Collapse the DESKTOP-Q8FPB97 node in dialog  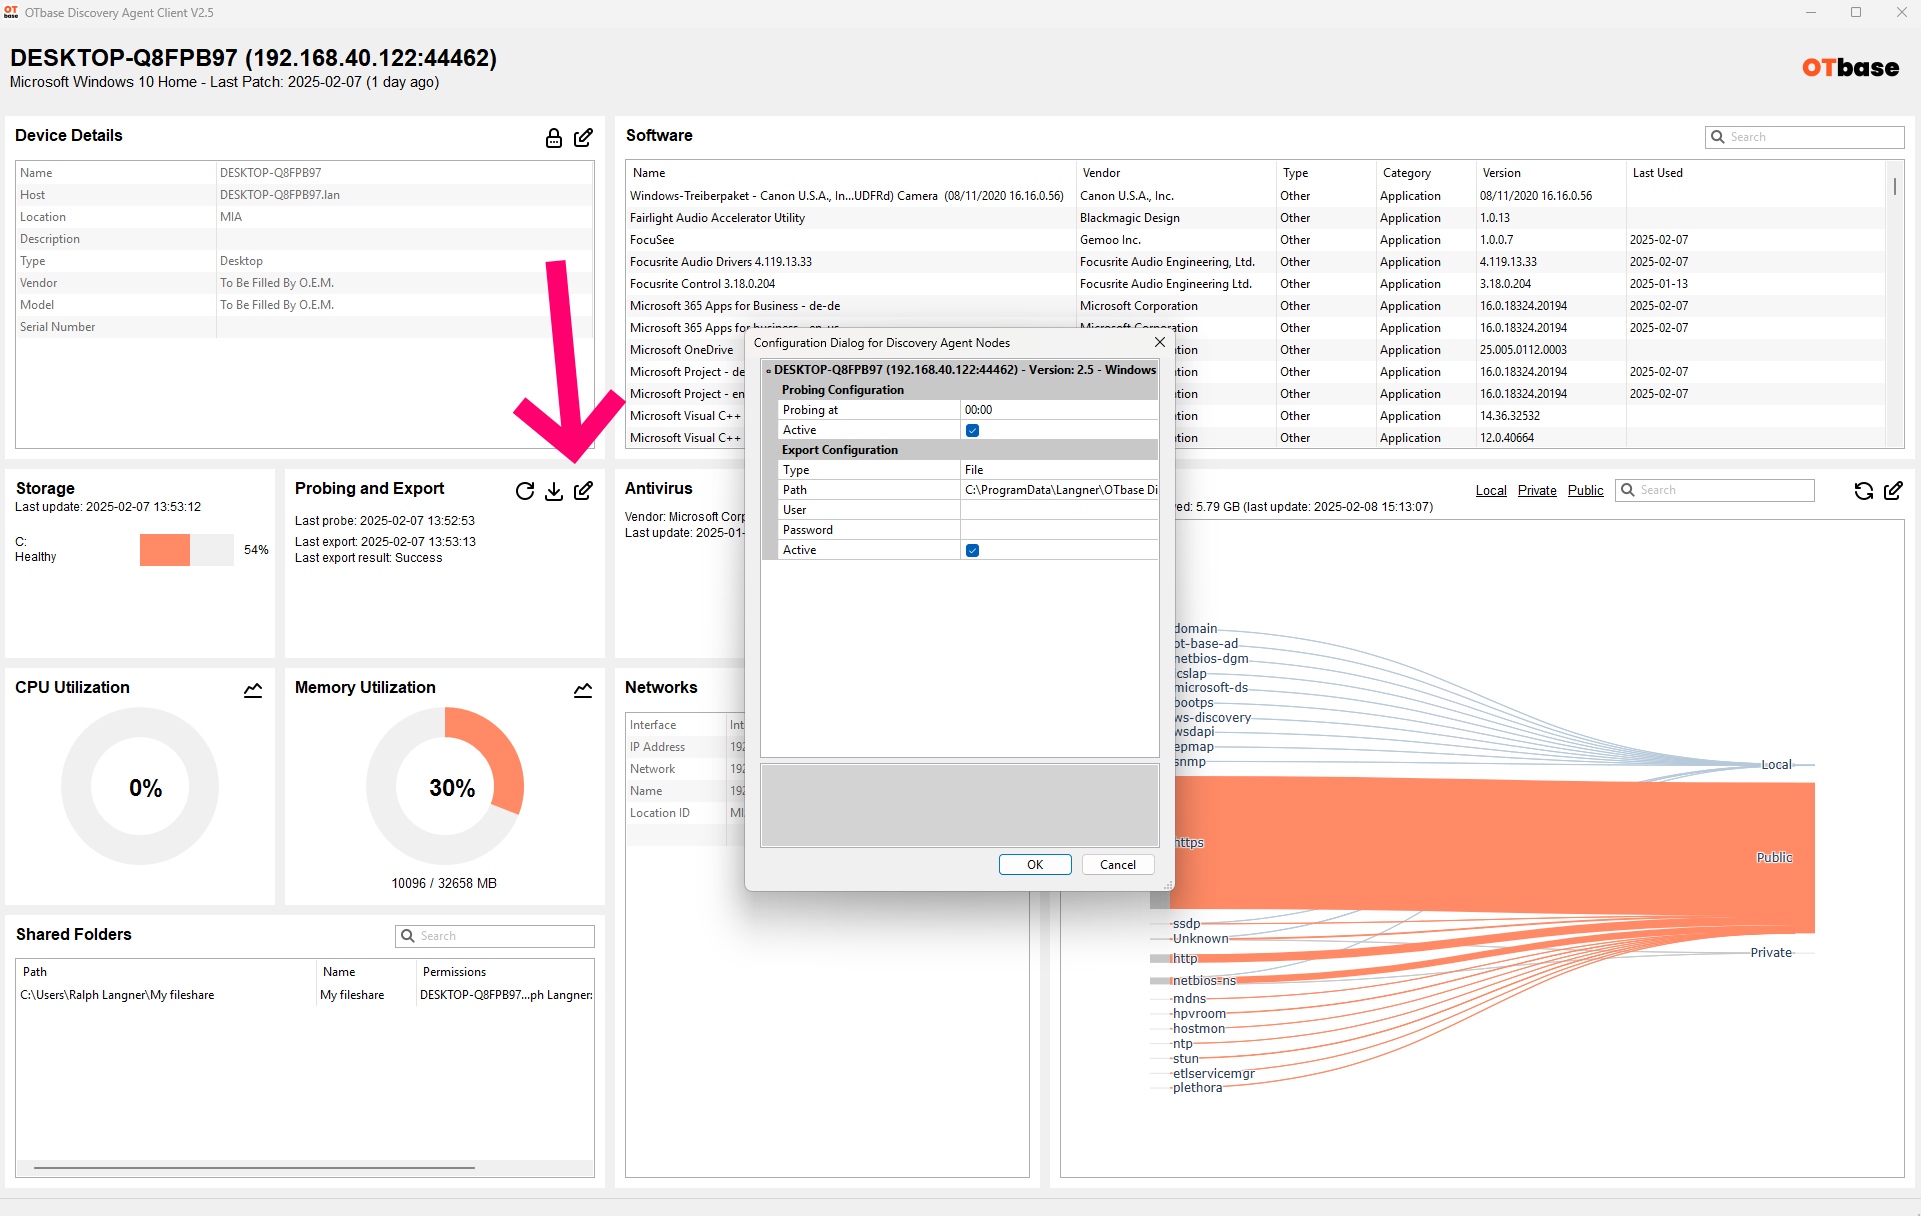pos(768,371)
